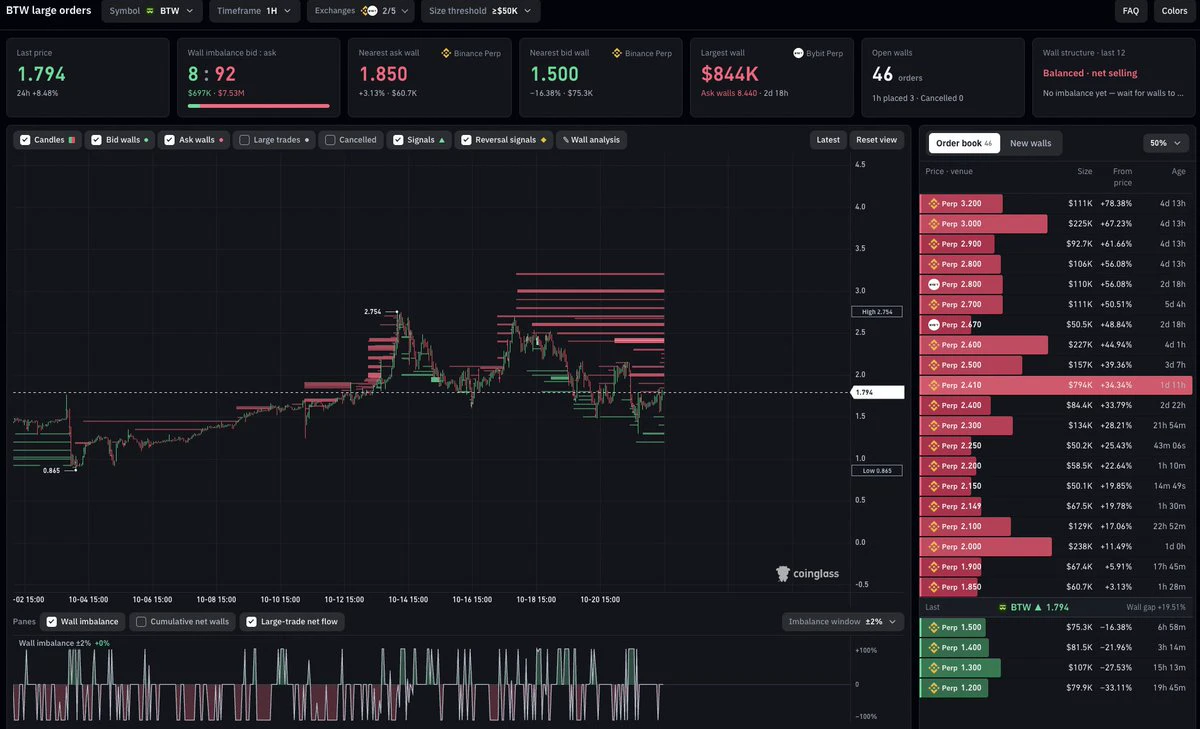Open the Timeframe 1H dropdown
1200x729 pixels.
pyautogui.click(x=255, y=11)
